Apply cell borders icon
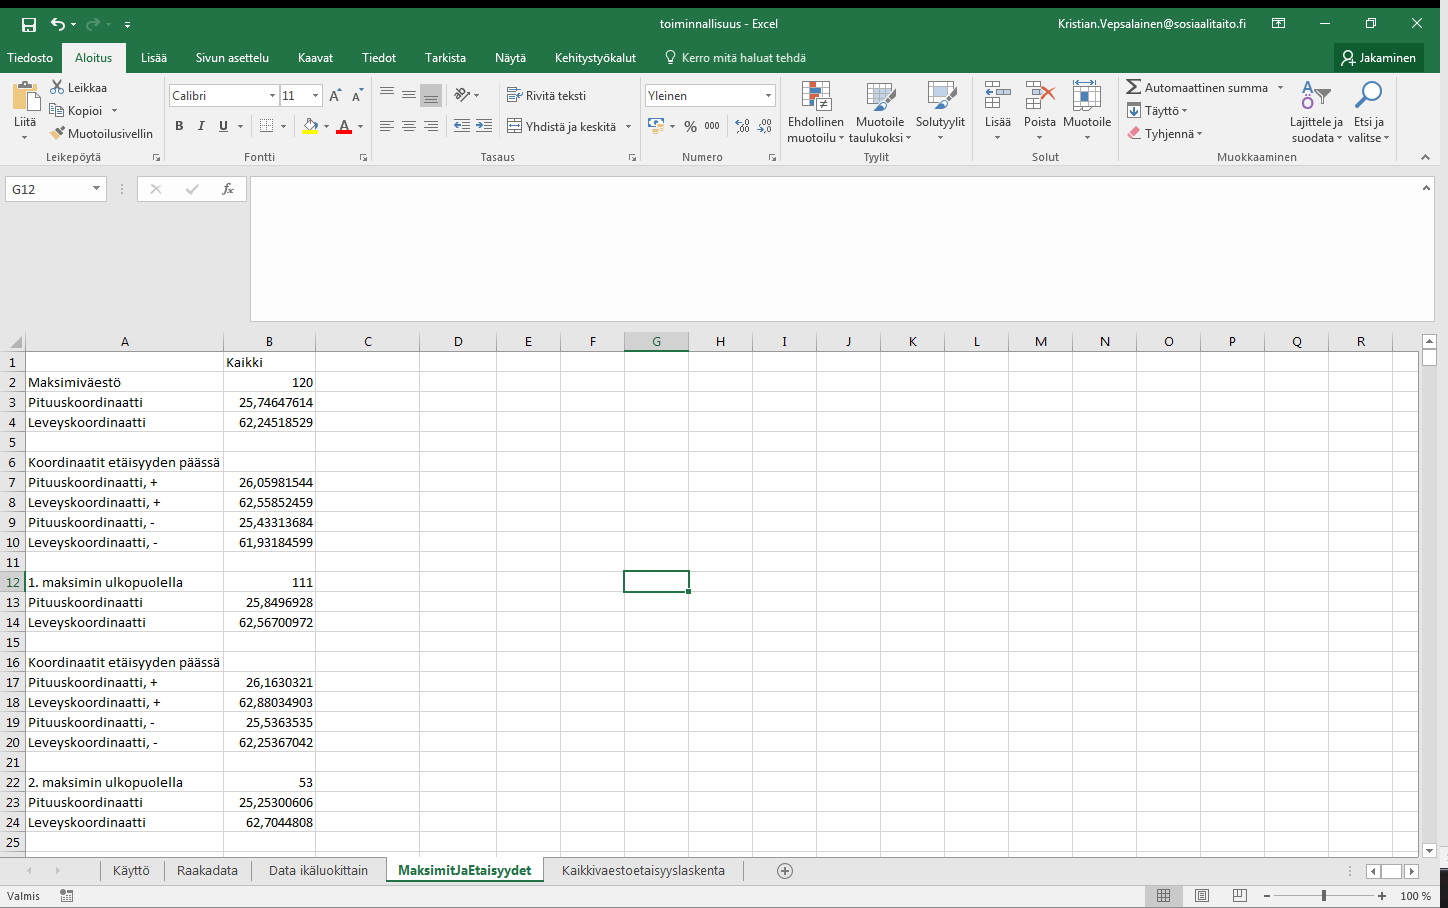 [266, 126]
